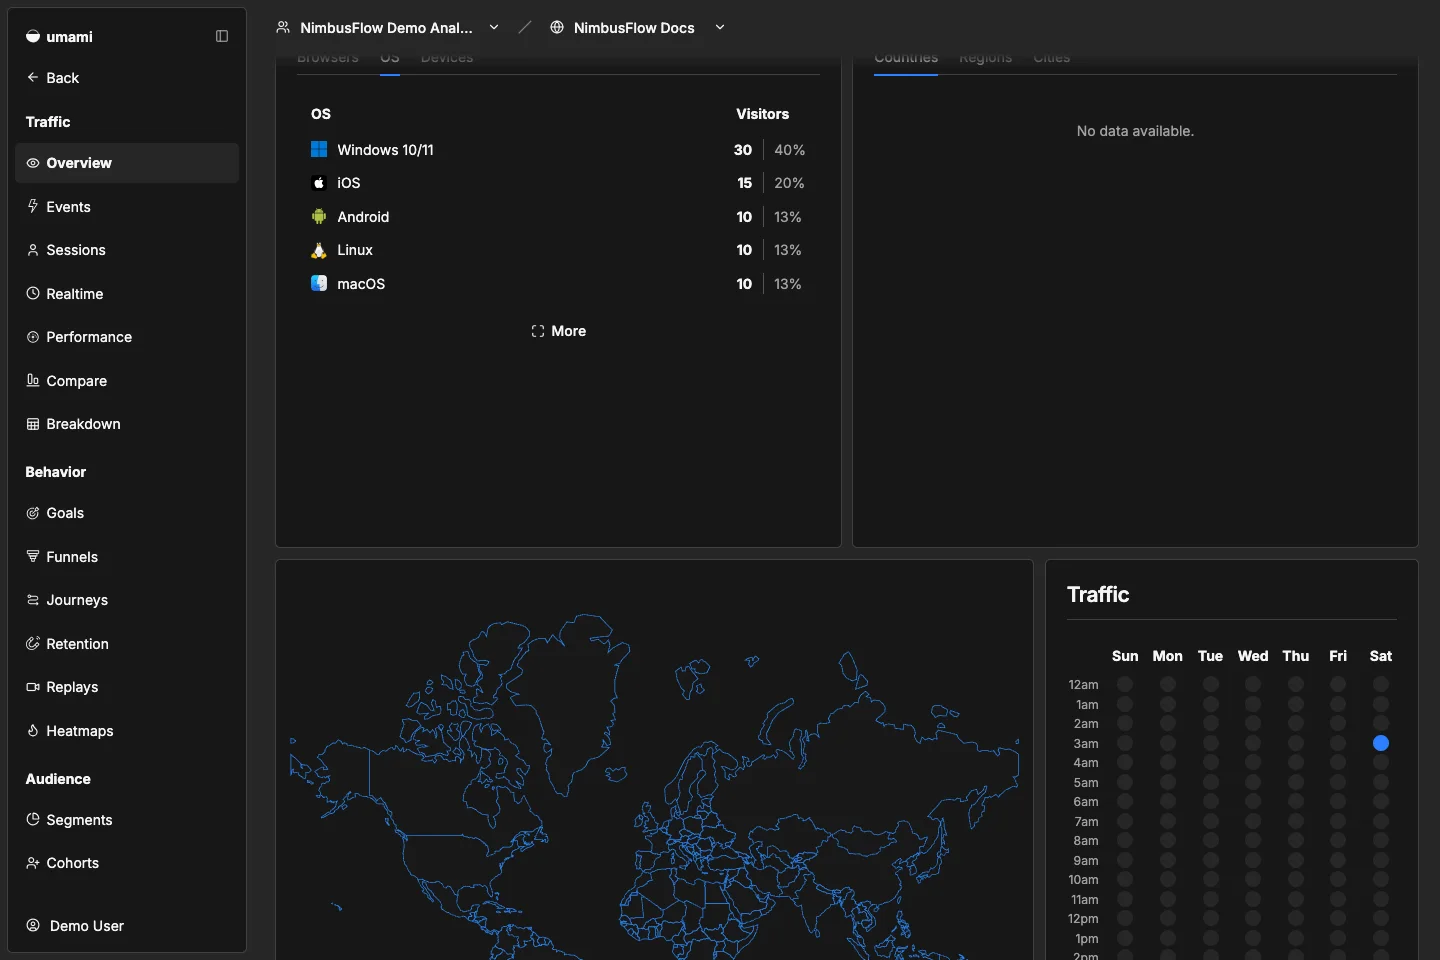
Task: Click the Traffic heading in weekly panel
Action: point(1098,594)
